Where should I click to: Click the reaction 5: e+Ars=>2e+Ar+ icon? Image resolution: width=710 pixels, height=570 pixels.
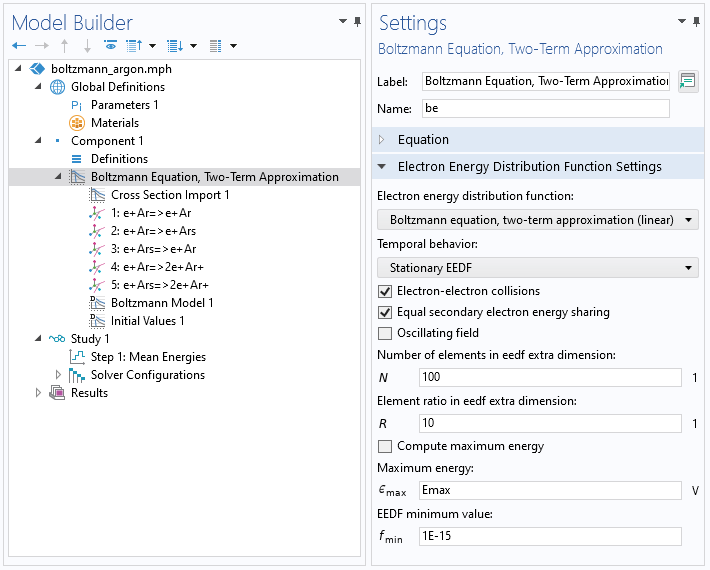click(96, 286)
